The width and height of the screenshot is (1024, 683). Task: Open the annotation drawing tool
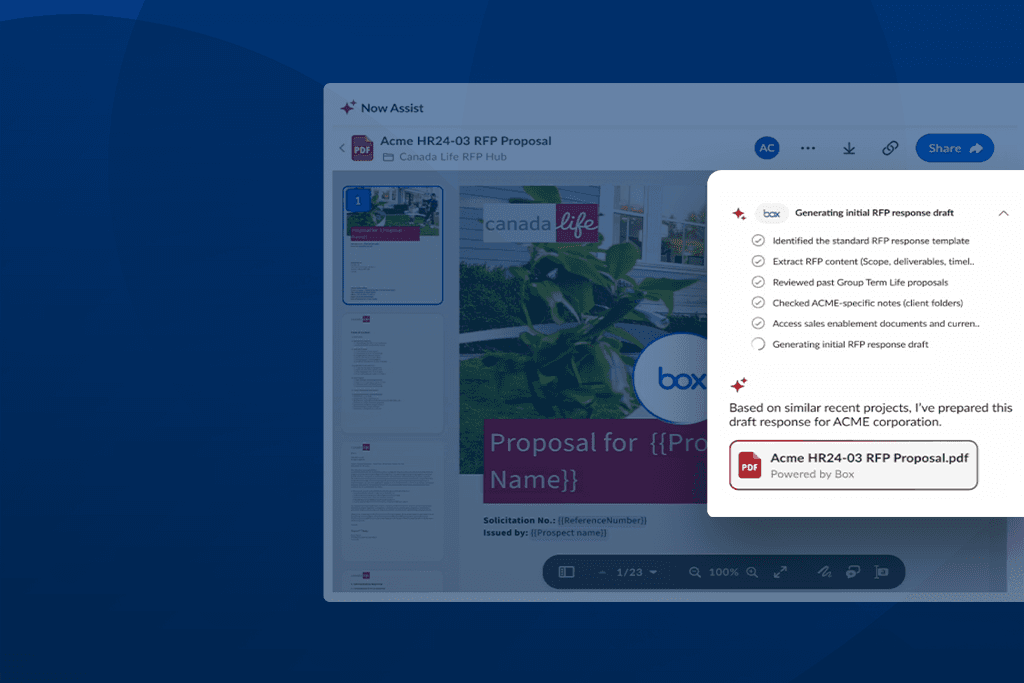[x=824, y=571]
